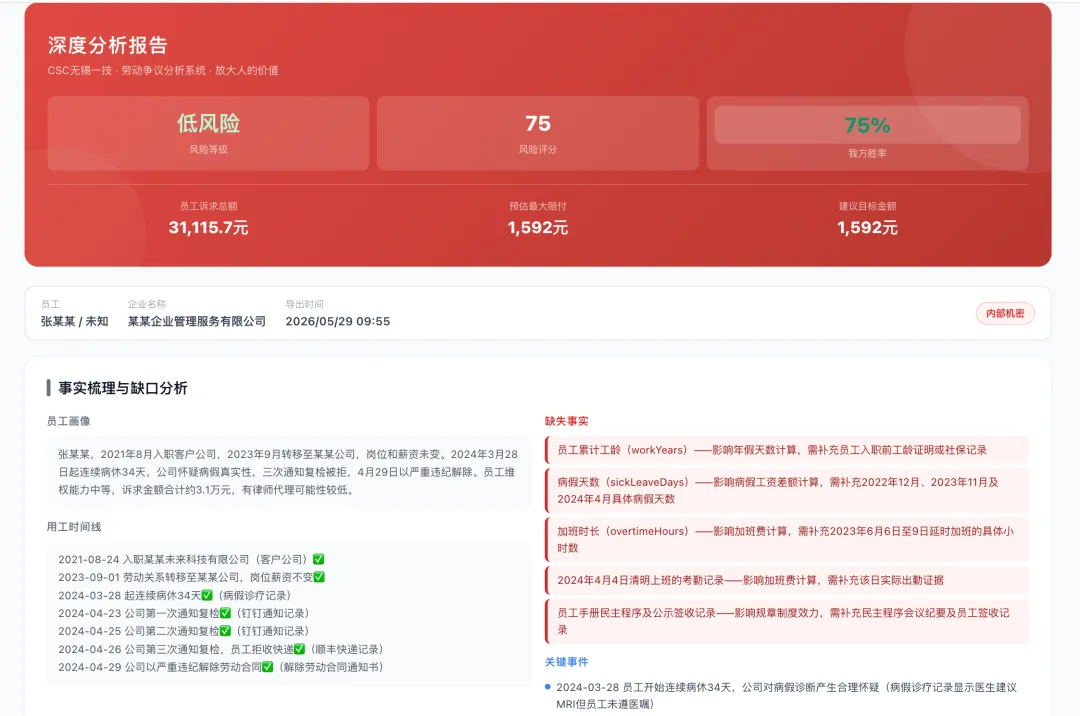
Task: Click export time 2026/05/29 09:55
Action: (x=338, y=322)
